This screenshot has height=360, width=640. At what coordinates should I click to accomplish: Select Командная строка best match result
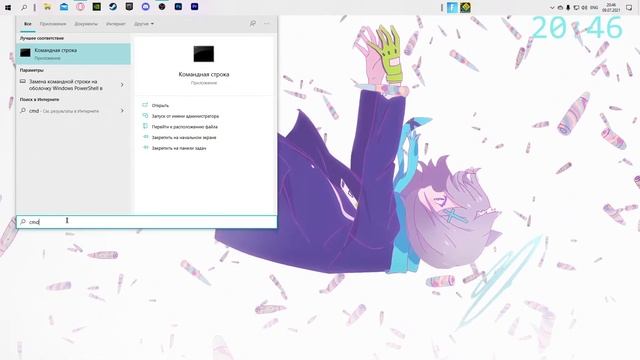[x=73, y=54]
